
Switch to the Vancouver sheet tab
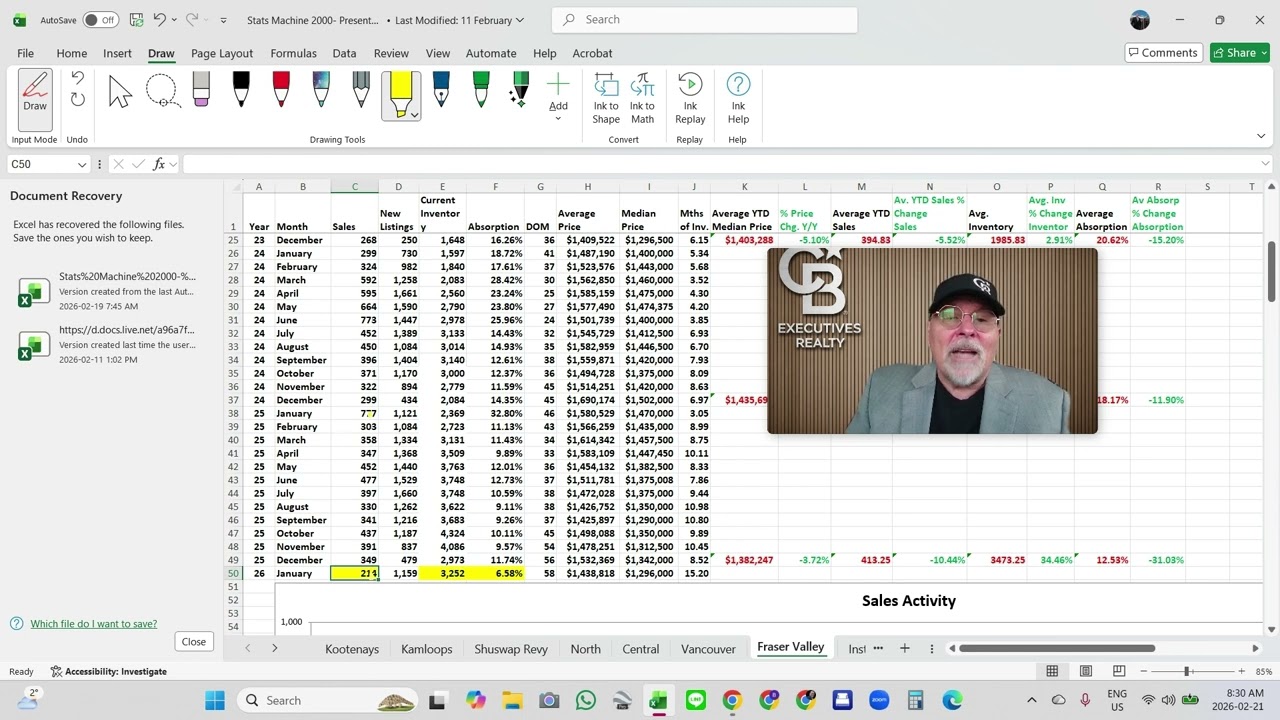708,649
